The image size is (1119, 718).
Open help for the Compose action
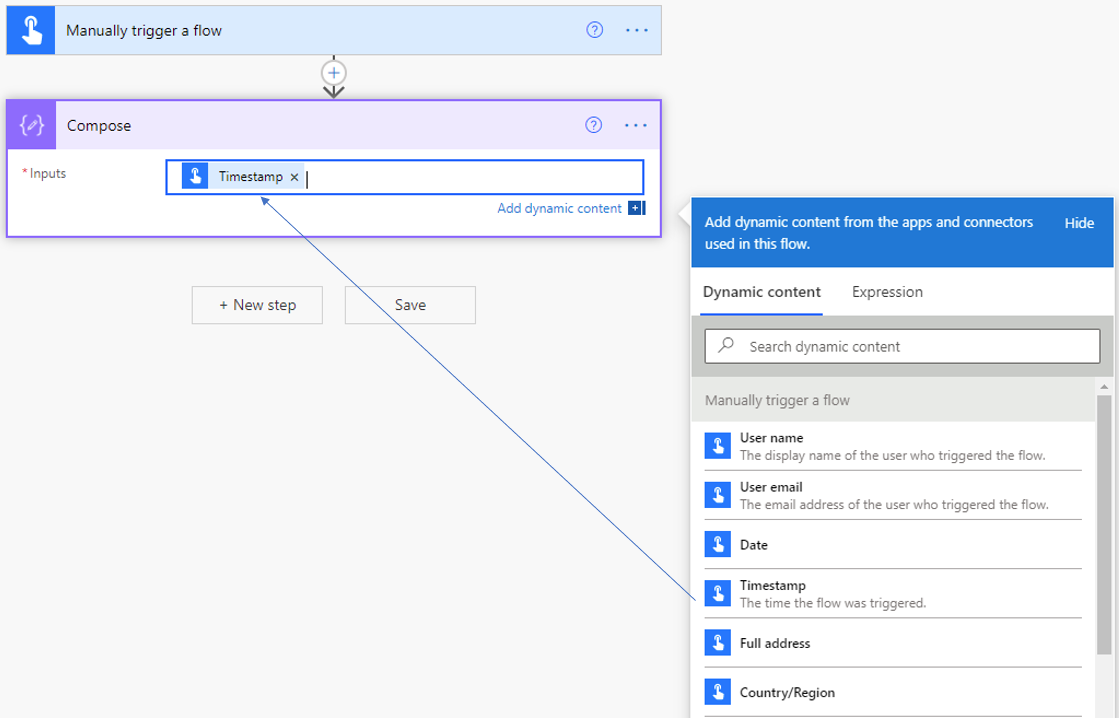click(593, 125)
